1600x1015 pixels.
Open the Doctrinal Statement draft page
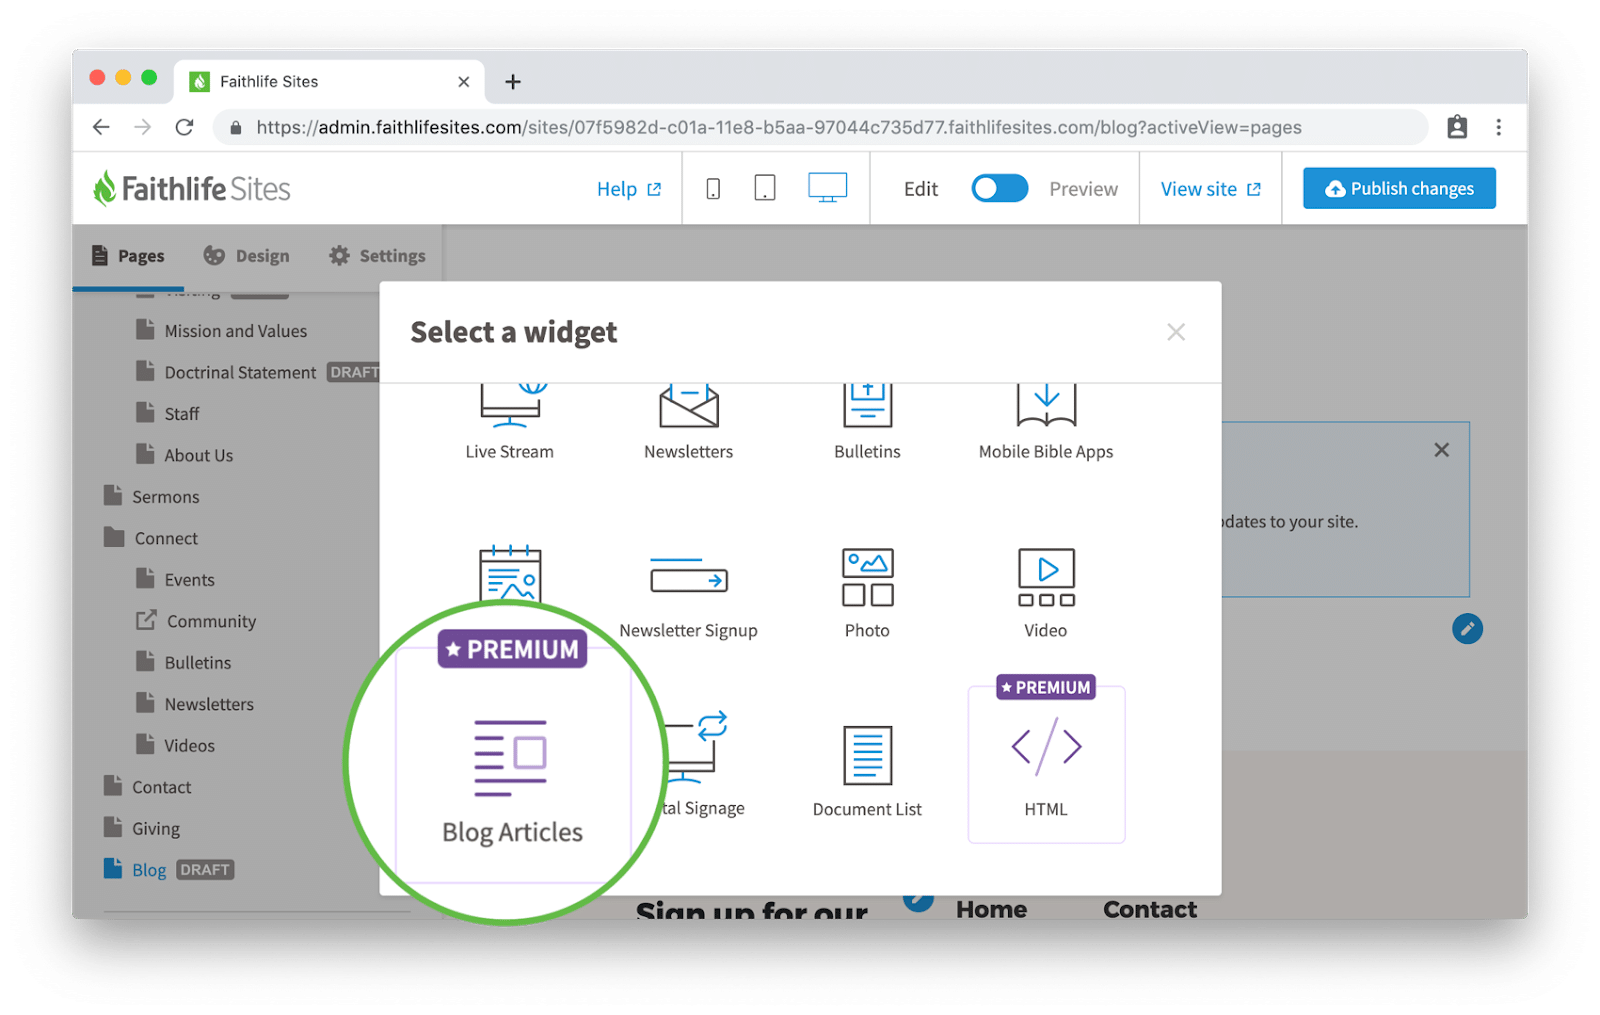240,372
